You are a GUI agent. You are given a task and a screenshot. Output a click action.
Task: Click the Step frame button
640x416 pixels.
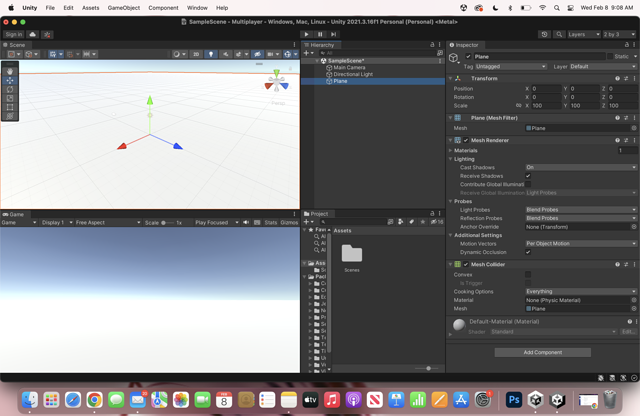(333, 34)
